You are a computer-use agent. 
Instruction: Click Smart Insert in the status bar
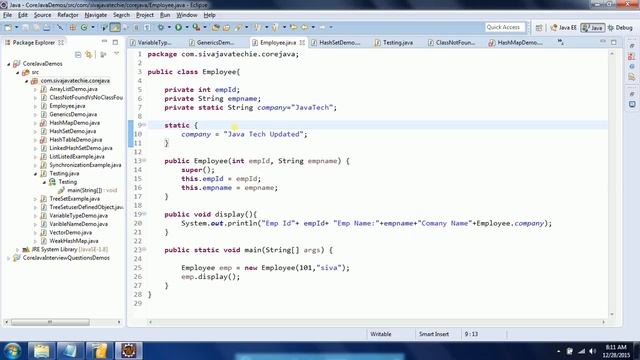pos(433,334)
